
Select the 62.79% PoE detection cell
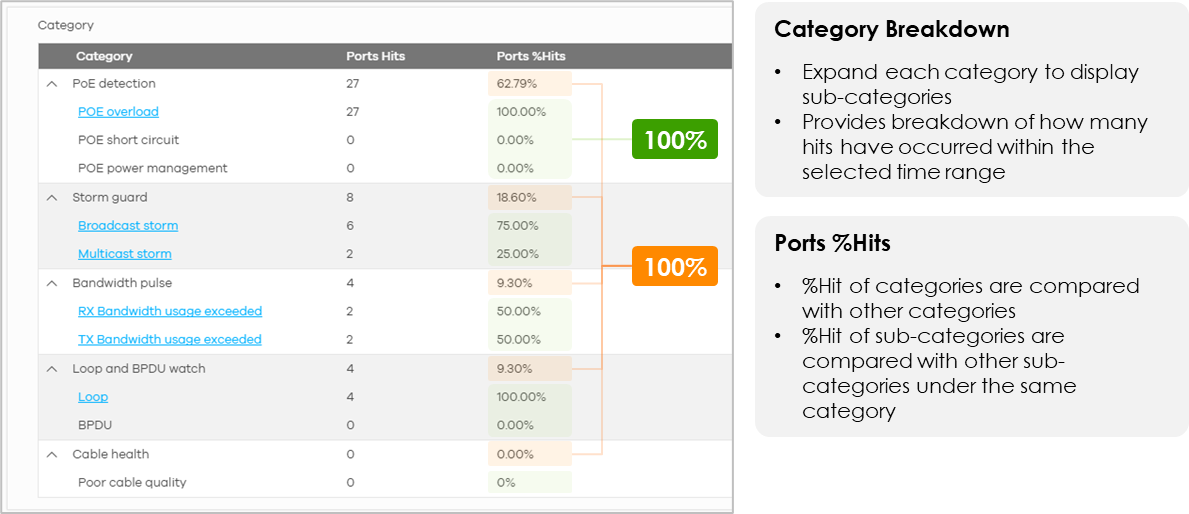pyautogui.click(x=529, y=84)
